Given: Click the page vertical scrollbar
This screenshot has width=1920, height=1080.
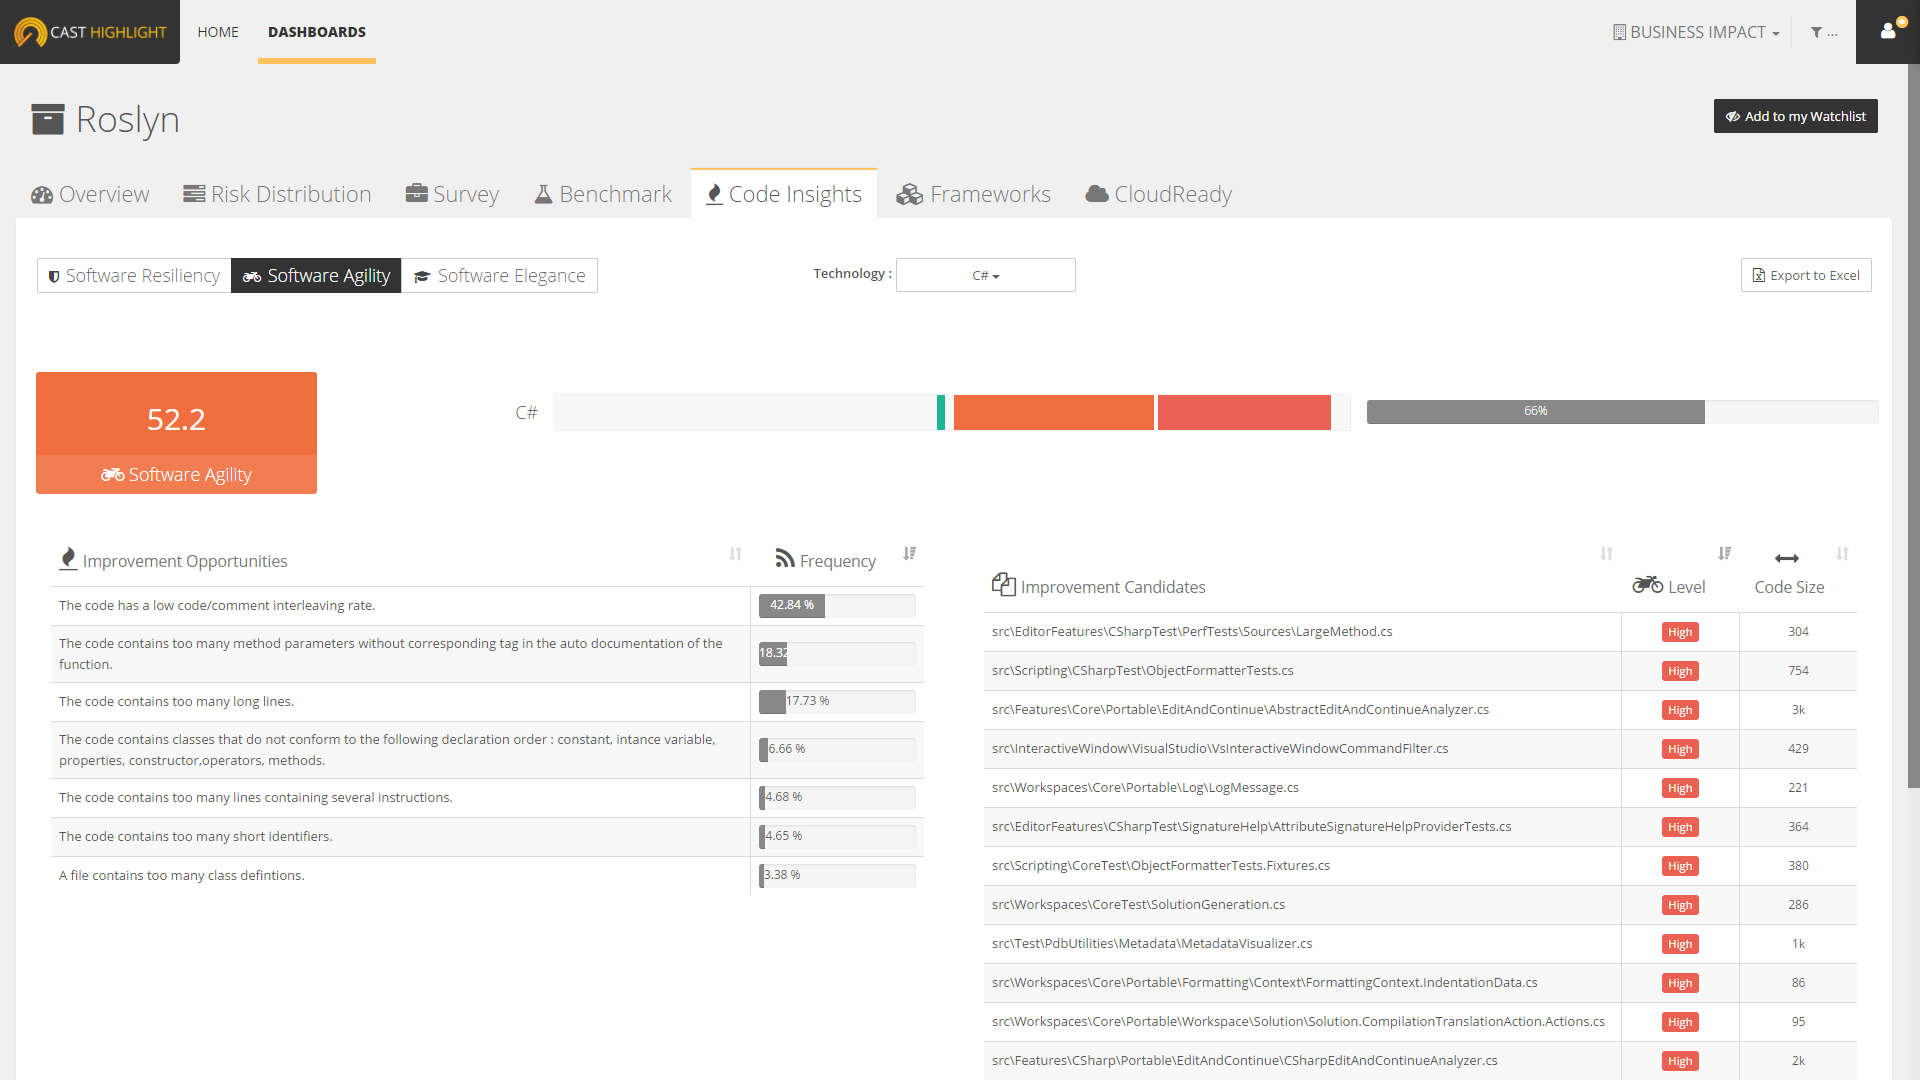Looking at the screenshot, I should point(1913,426).
